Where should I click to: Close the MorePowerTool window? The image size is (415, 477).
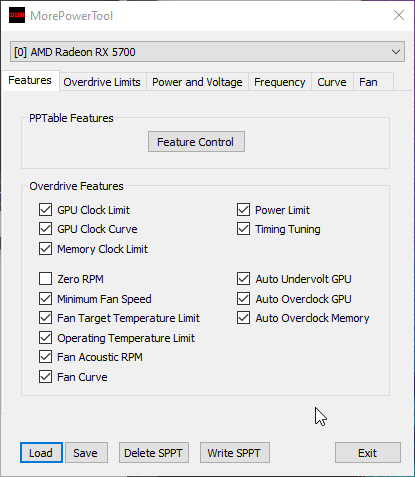pyautogui.click(x=399, y=15)
